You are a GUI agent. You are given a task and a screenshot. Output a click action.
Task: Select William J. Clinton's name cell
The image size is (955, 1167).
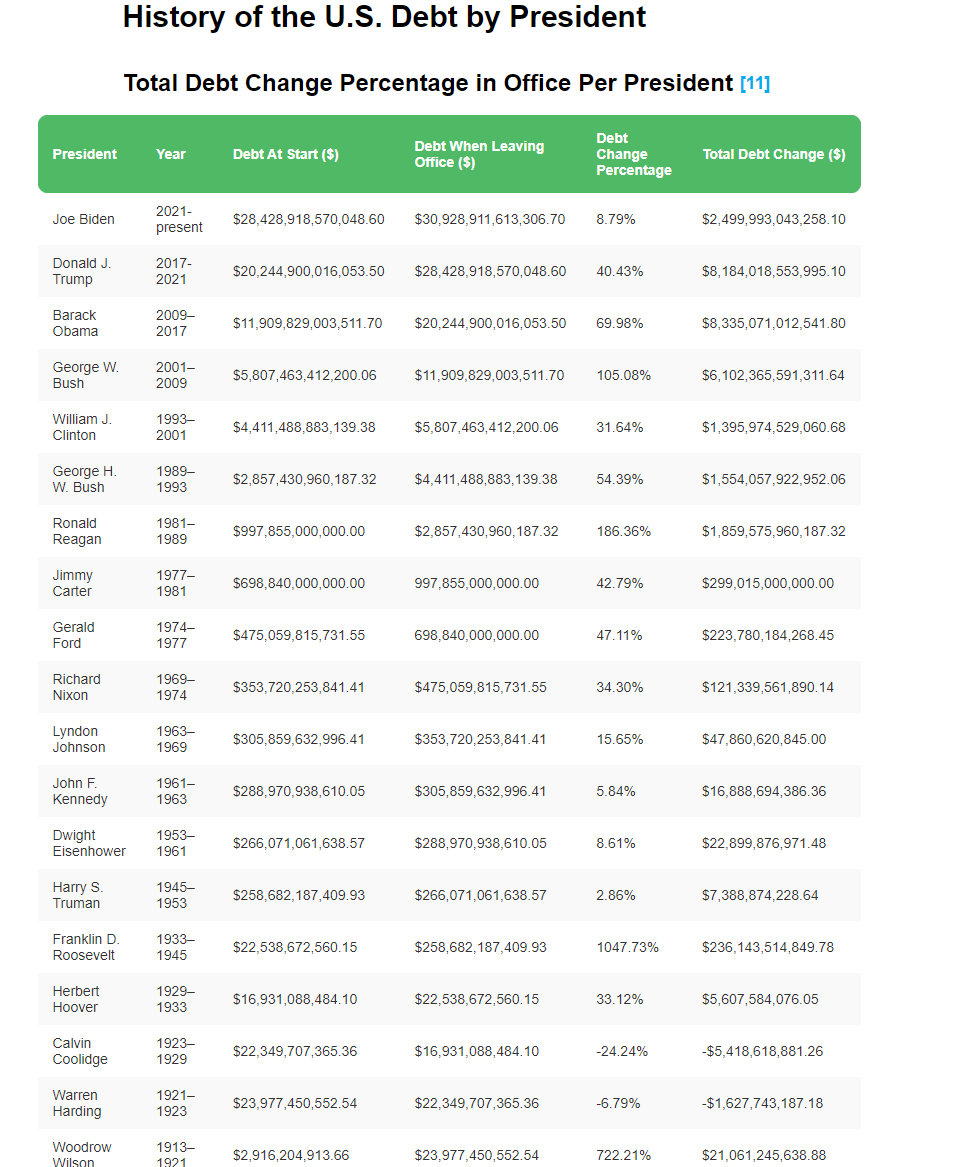point(82,427)
